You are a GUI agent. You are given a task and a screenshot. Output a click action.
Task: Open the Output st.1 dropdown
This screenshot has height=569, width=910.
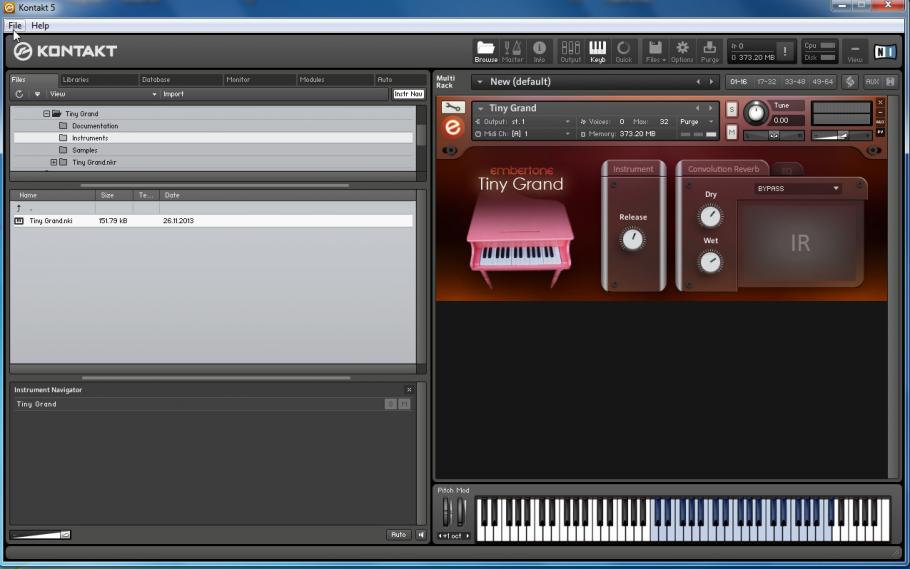[x=523, y=121]
